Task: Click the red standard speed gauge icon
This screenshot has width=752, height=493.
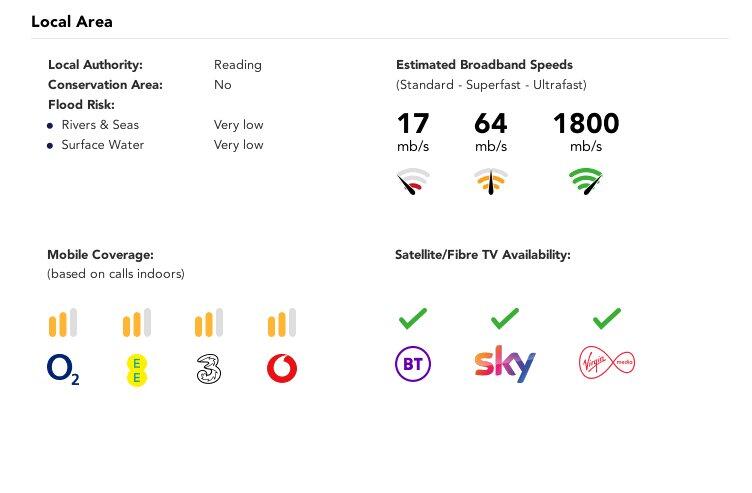Action: click(413, 181)
